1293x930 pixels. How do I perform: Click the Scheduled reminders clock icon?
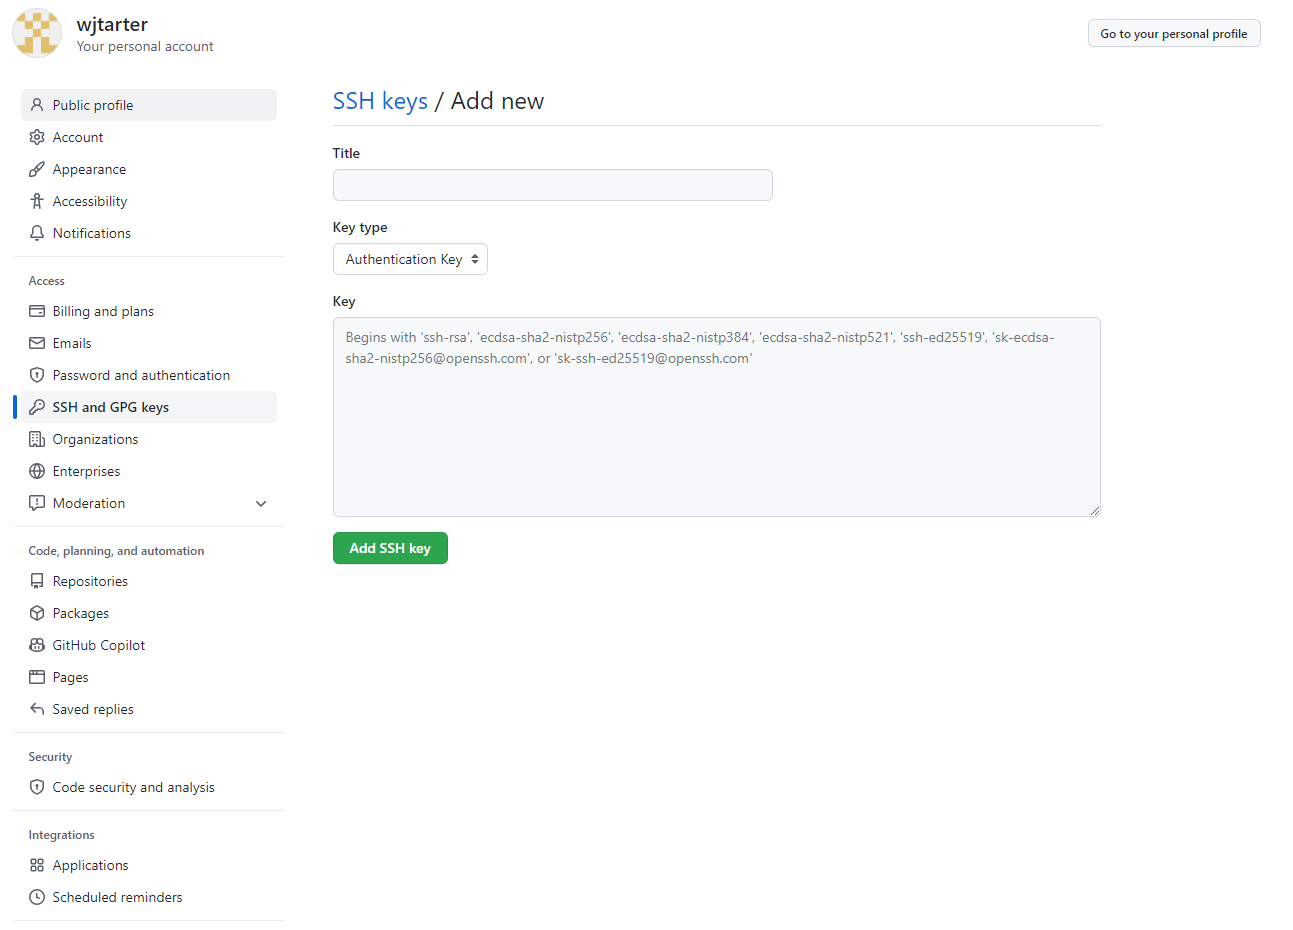coord(37,897)
